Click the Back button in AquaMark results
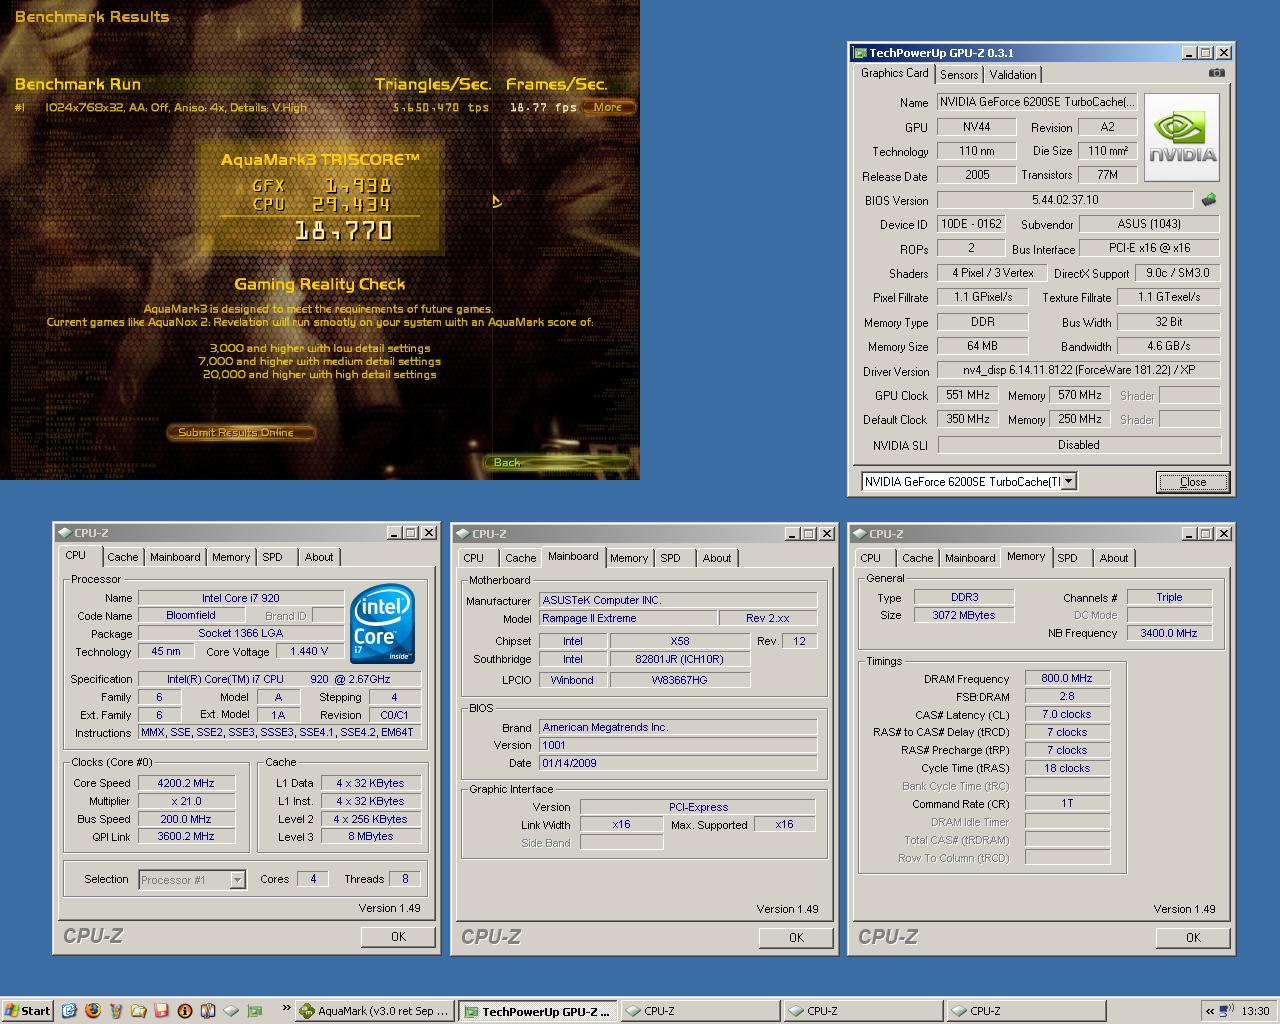 pos(556,462)
